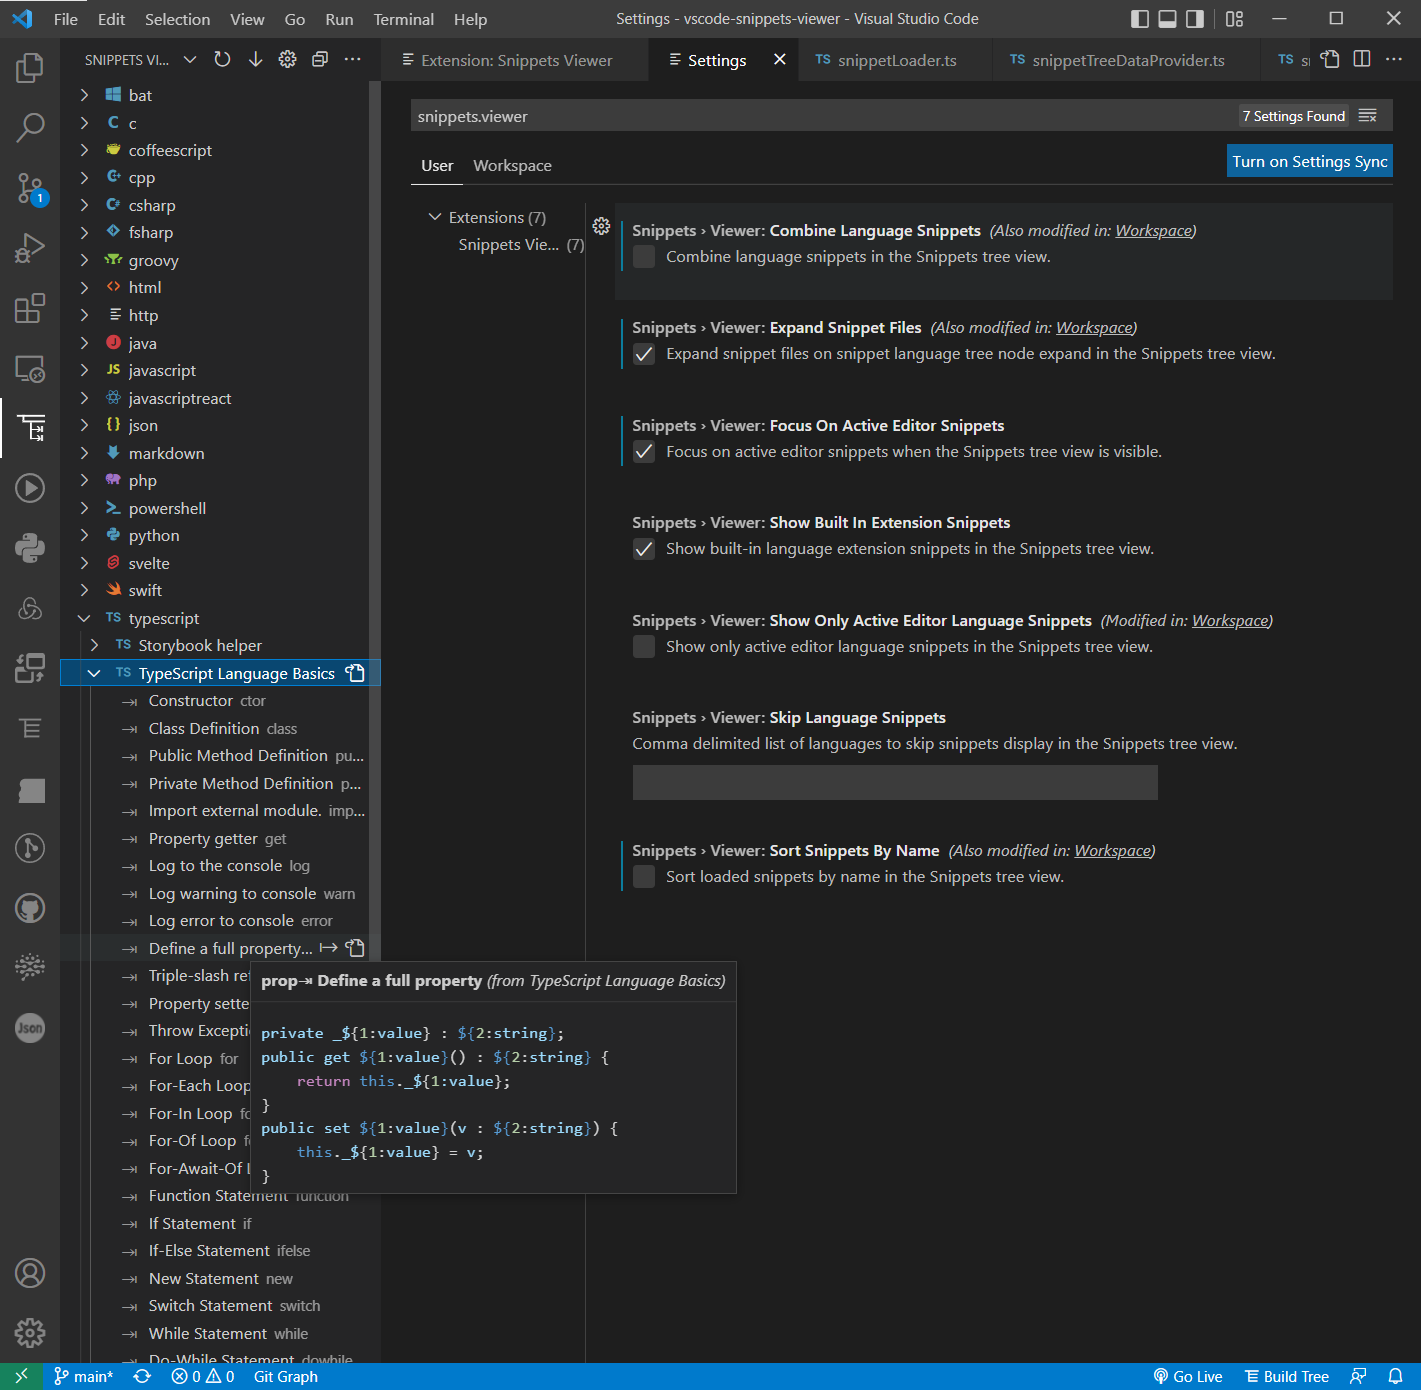Click the snippets.viewer settings search box
This screenshot has height=1390, width=1421.
[x=823, y=116]
